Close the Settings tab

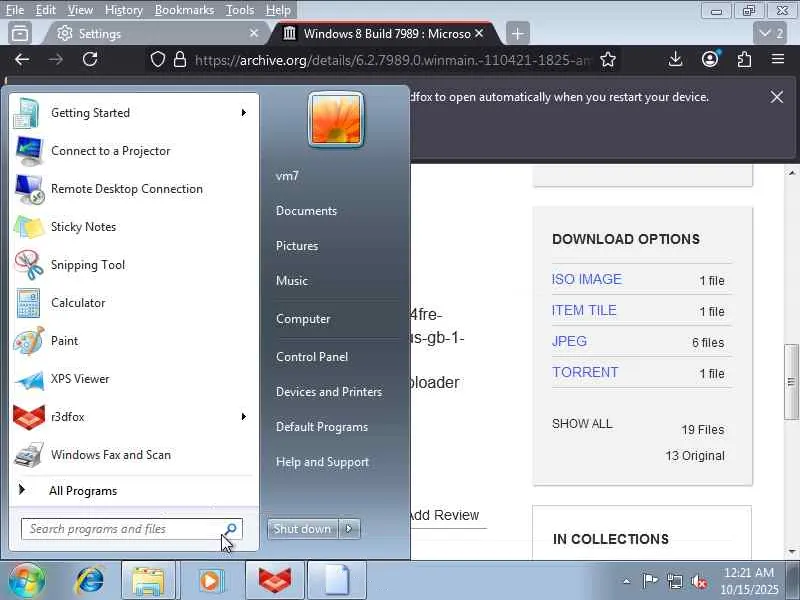tap(254, 34)
